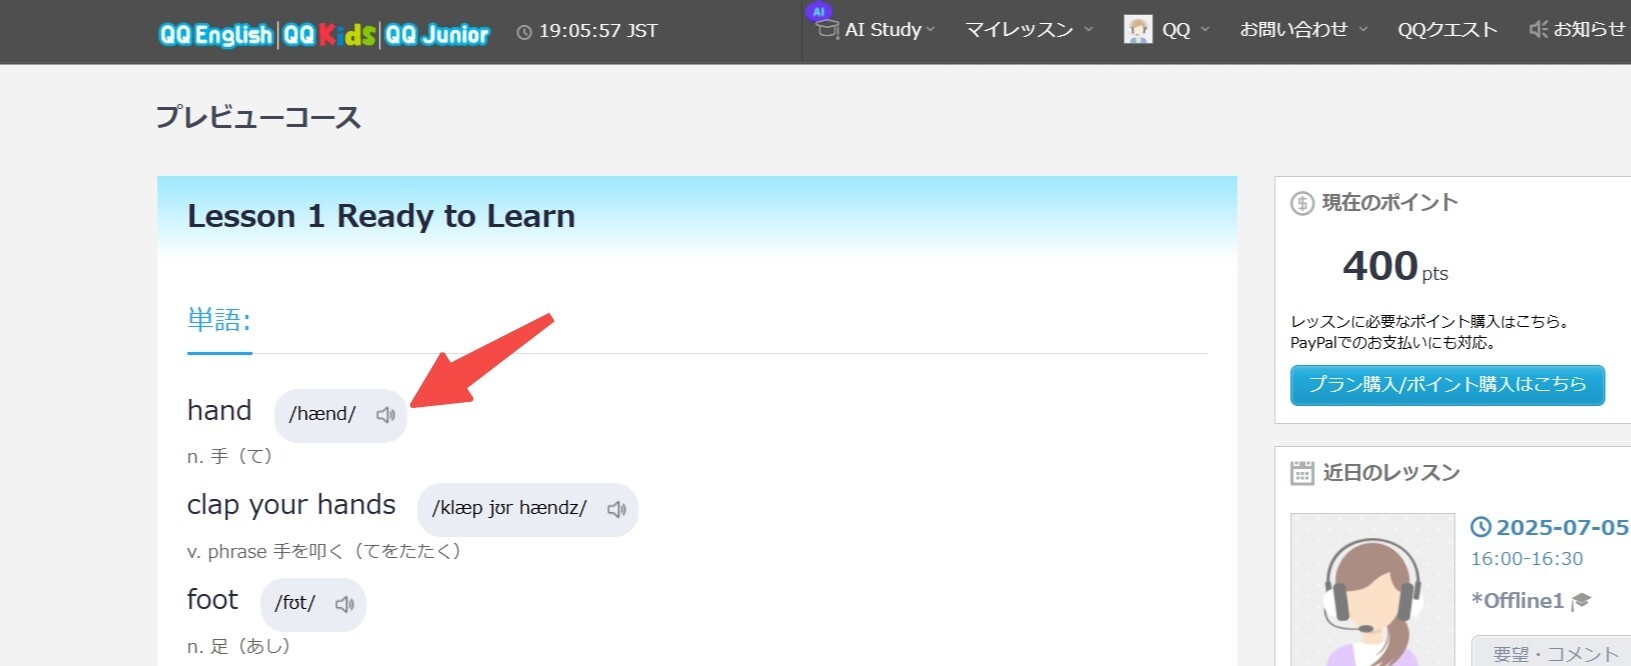This screenshot has height=666, width=1631.
Task: Open the QQ account dropdown arrow
Action: (x=1205, y=30)
